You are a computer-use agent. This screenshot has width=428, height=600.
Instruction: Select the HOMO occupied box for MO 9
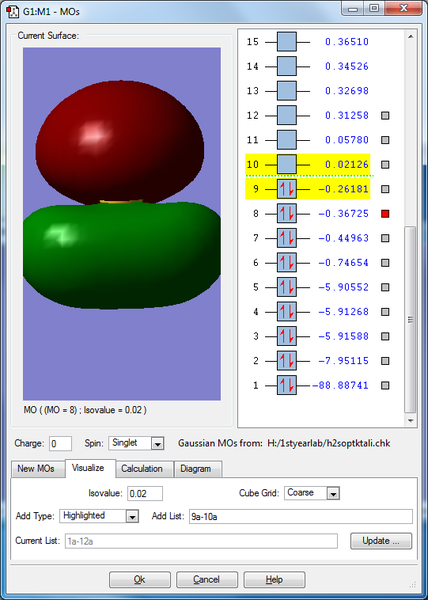[286, 189]
